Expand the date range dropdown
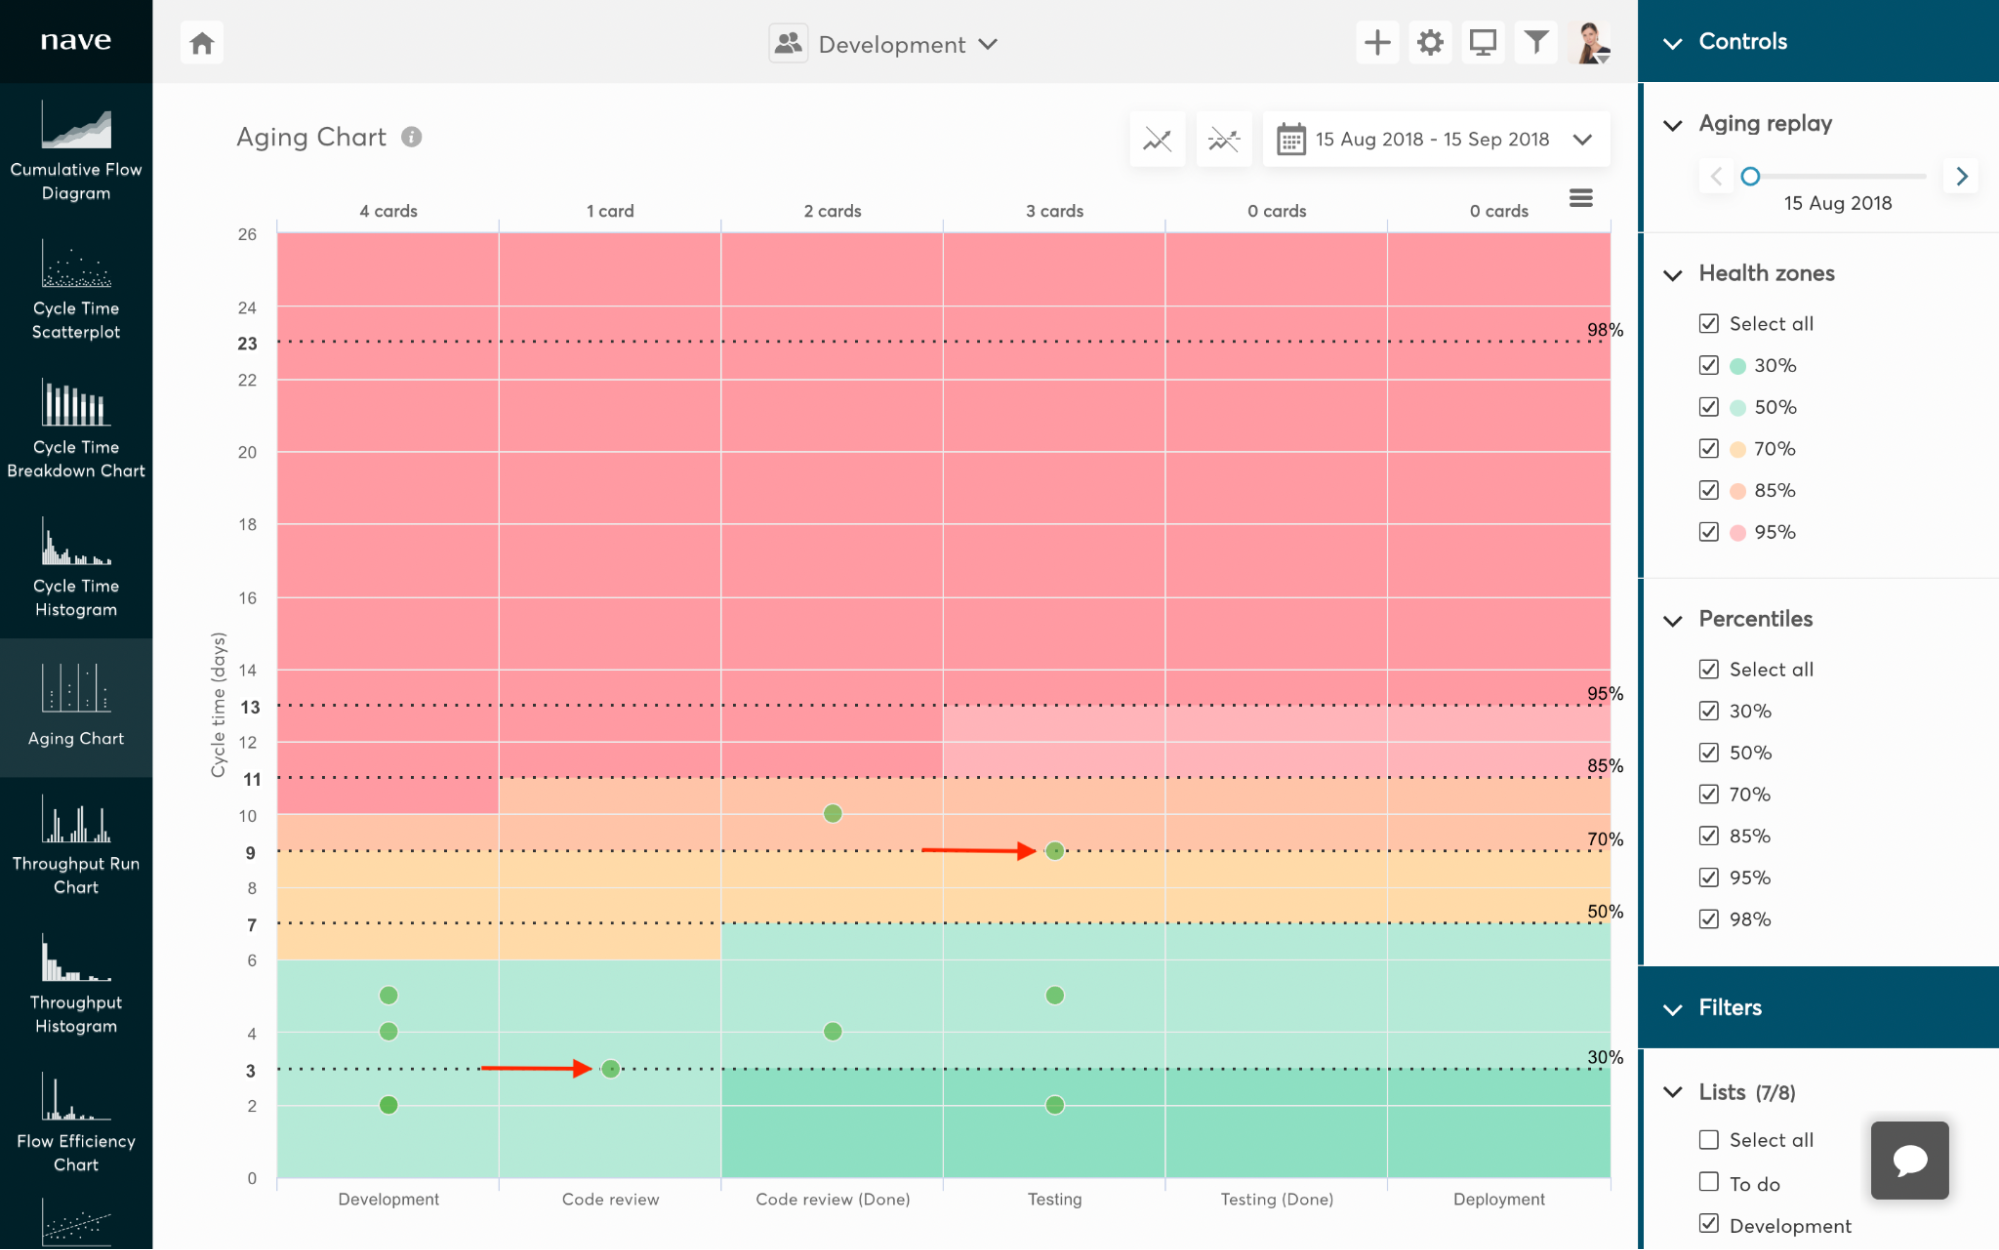 (x=1582, y=139)
